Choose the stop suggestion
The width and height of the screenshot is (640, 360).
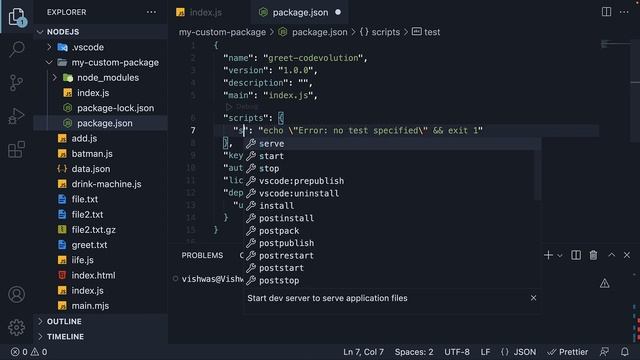coord(392,169)
